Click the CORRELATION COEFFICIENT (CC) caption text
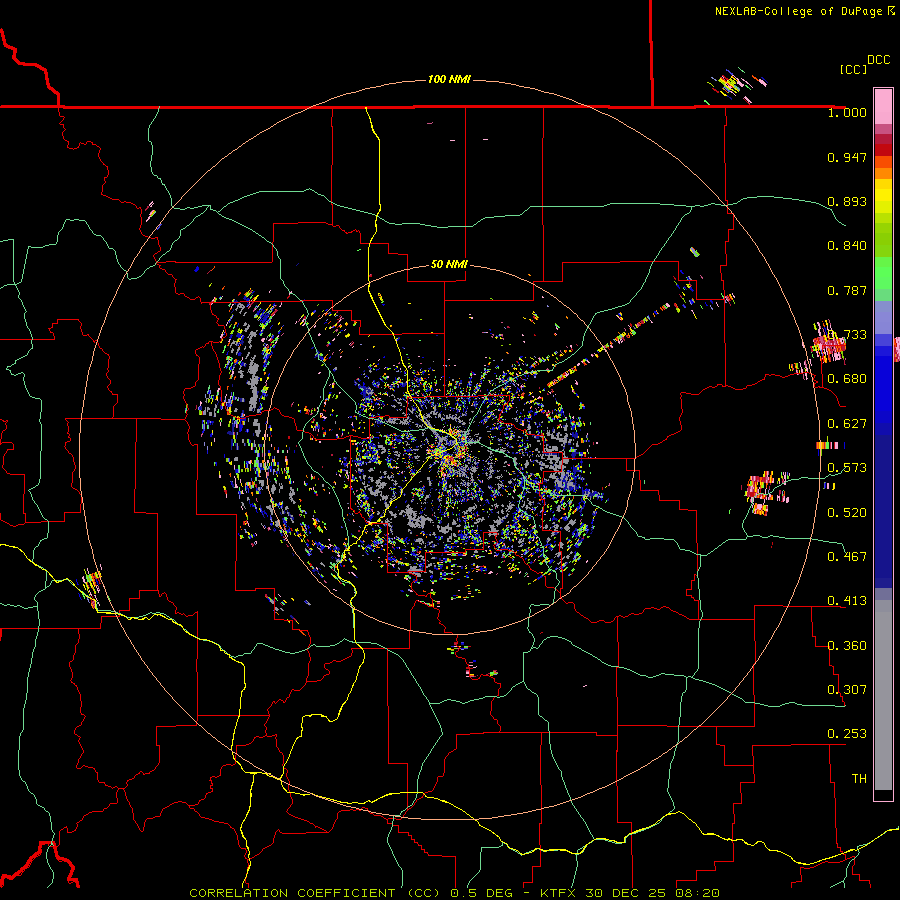This screenshot has width=900, height=900. click(x=315, y=893)
